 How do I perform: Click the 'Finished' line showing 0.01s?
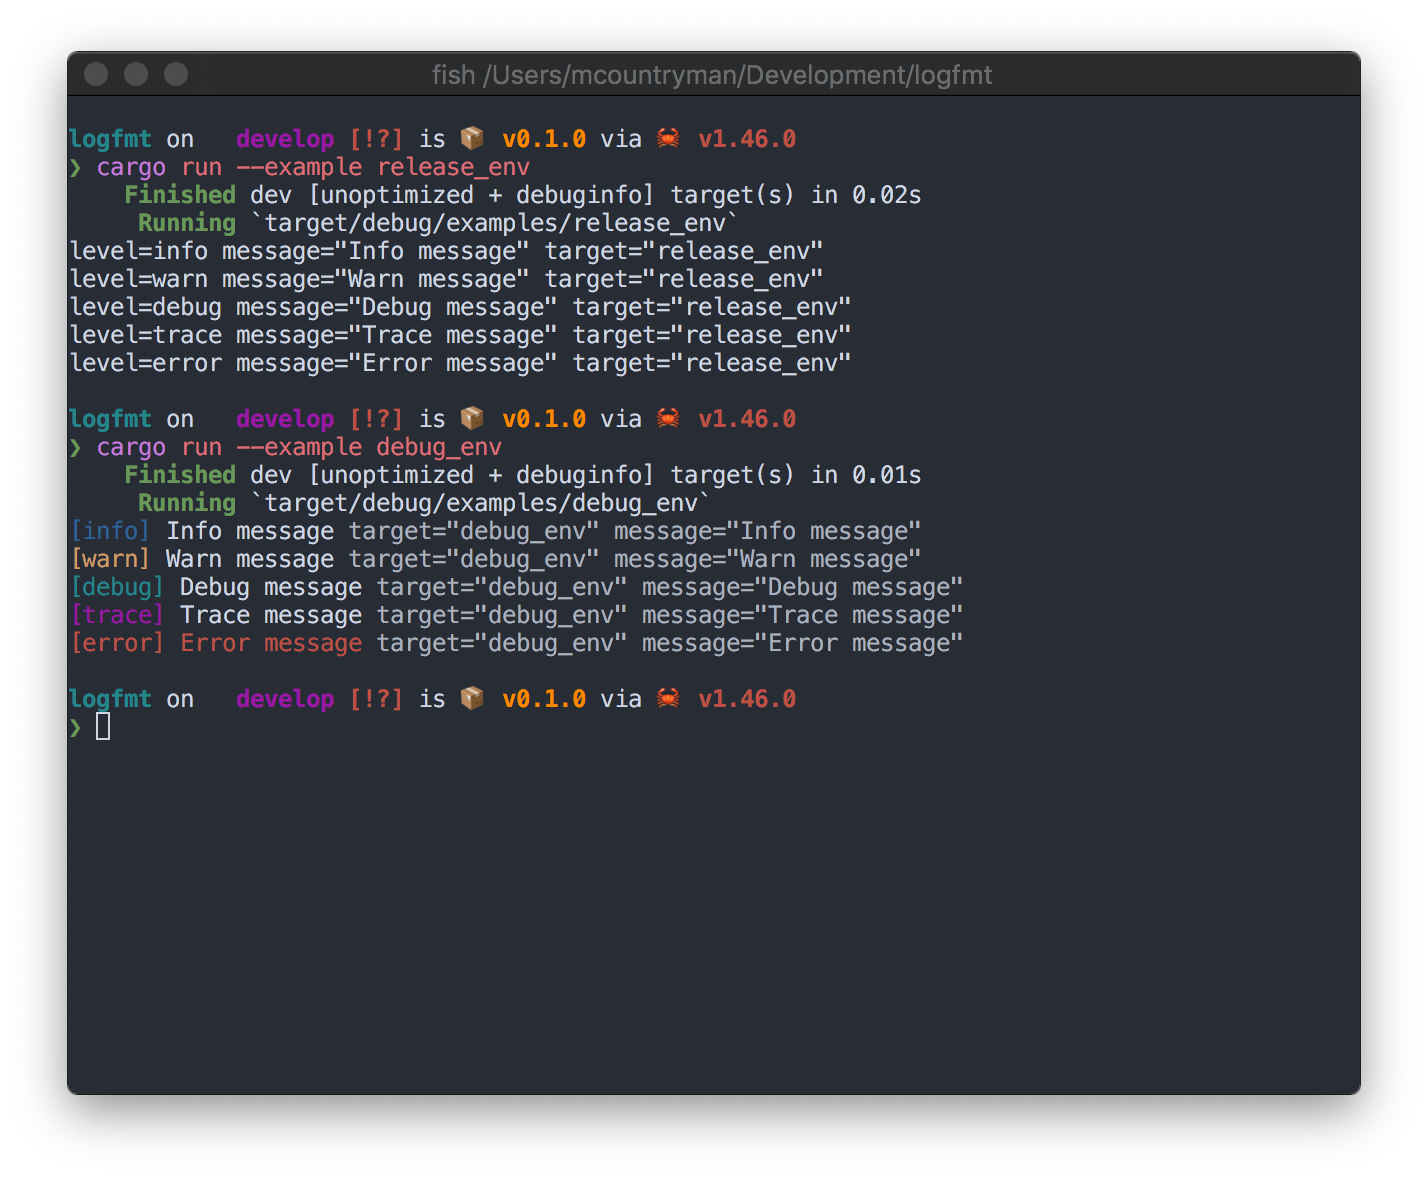[x=522, y=475]
